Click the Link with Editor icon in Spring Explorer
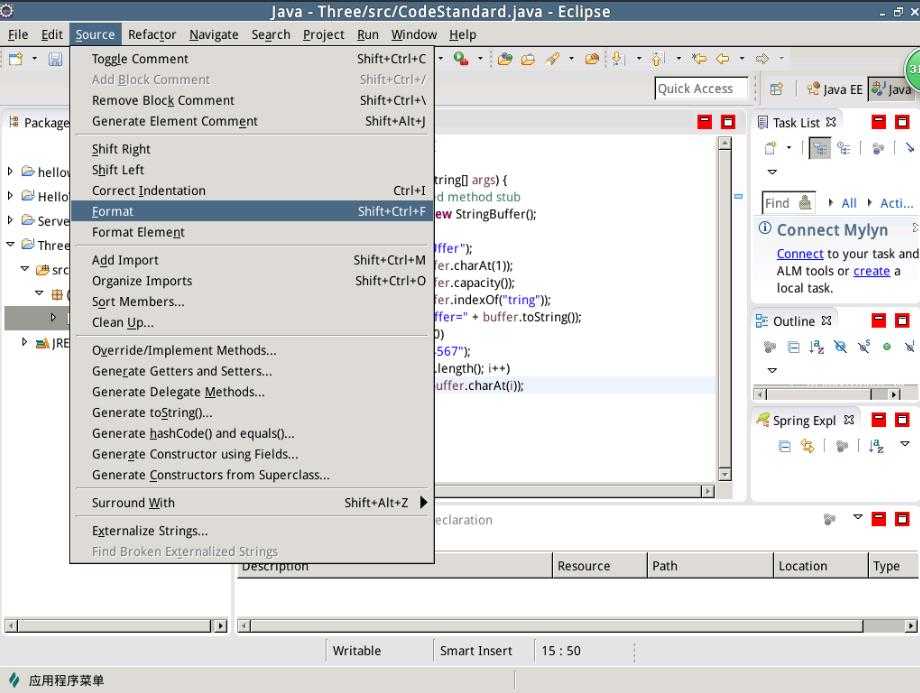920x693 pixels. click(x=807, y=447)
